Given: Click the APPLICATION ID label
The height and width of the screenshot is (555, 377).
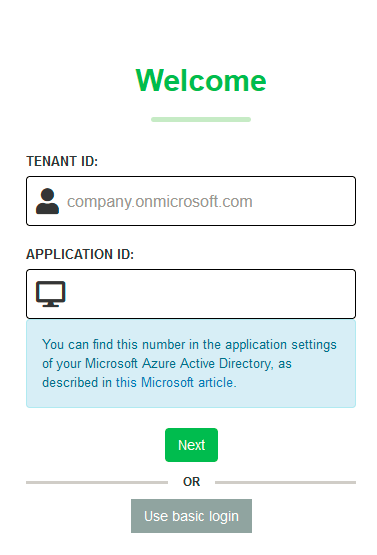Looking at the screenshot, I should tap(80, 254).
